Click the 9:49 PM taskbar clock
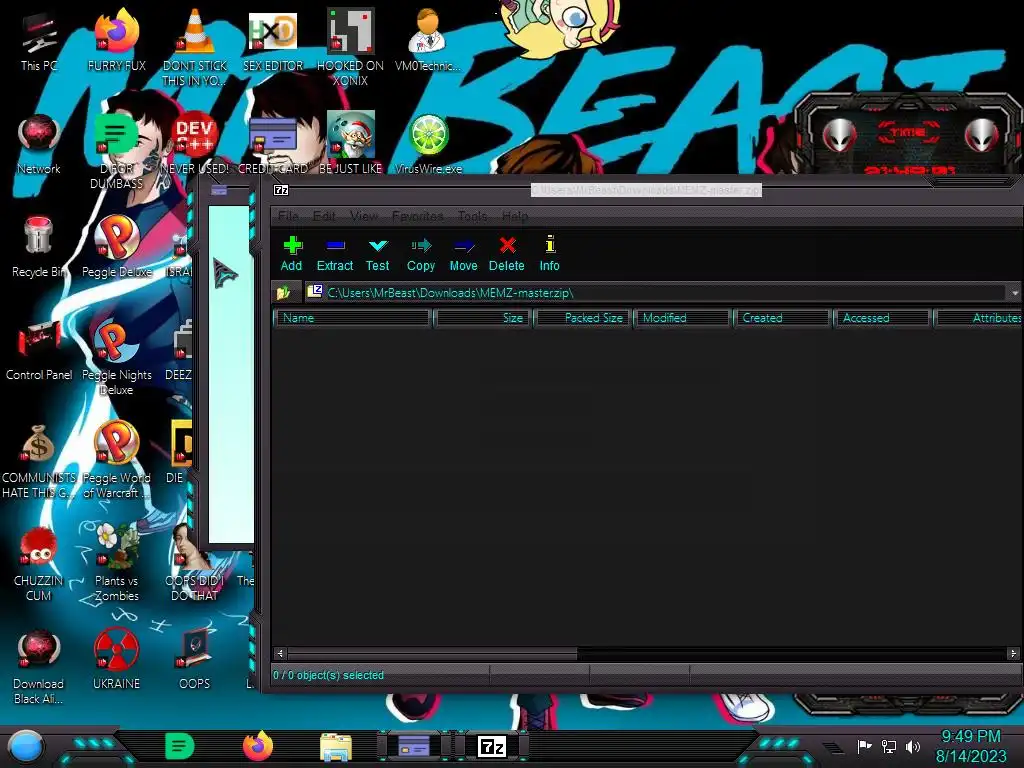 (x=971, y=737)
